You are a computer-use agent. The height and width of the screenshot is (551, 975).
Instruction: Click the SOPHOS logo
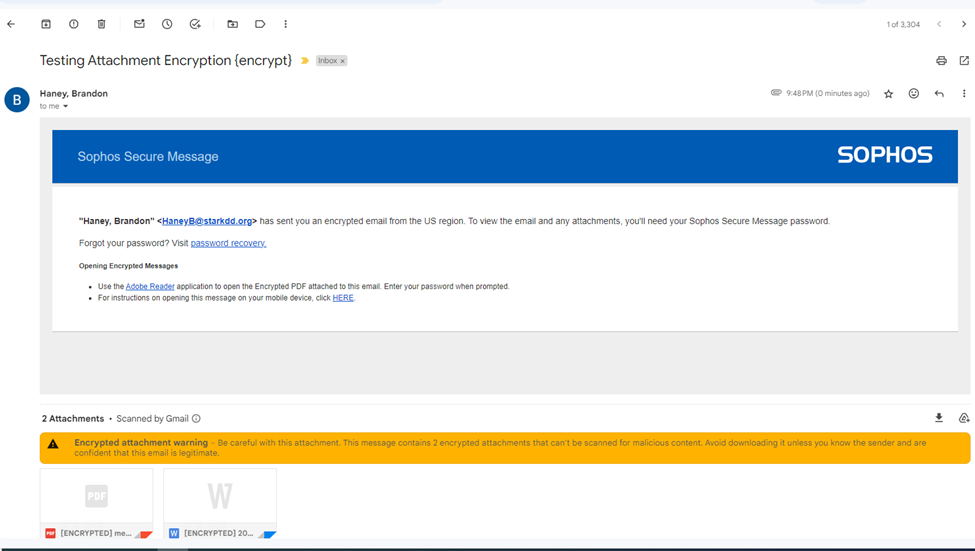885,155
